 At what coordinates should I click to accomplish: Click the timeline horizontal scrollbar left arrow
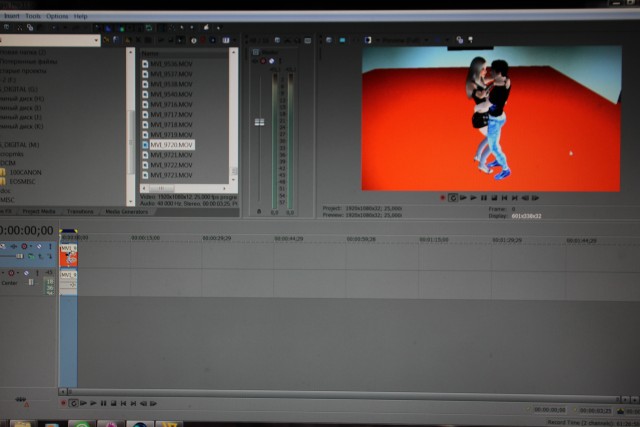(62, 391)
